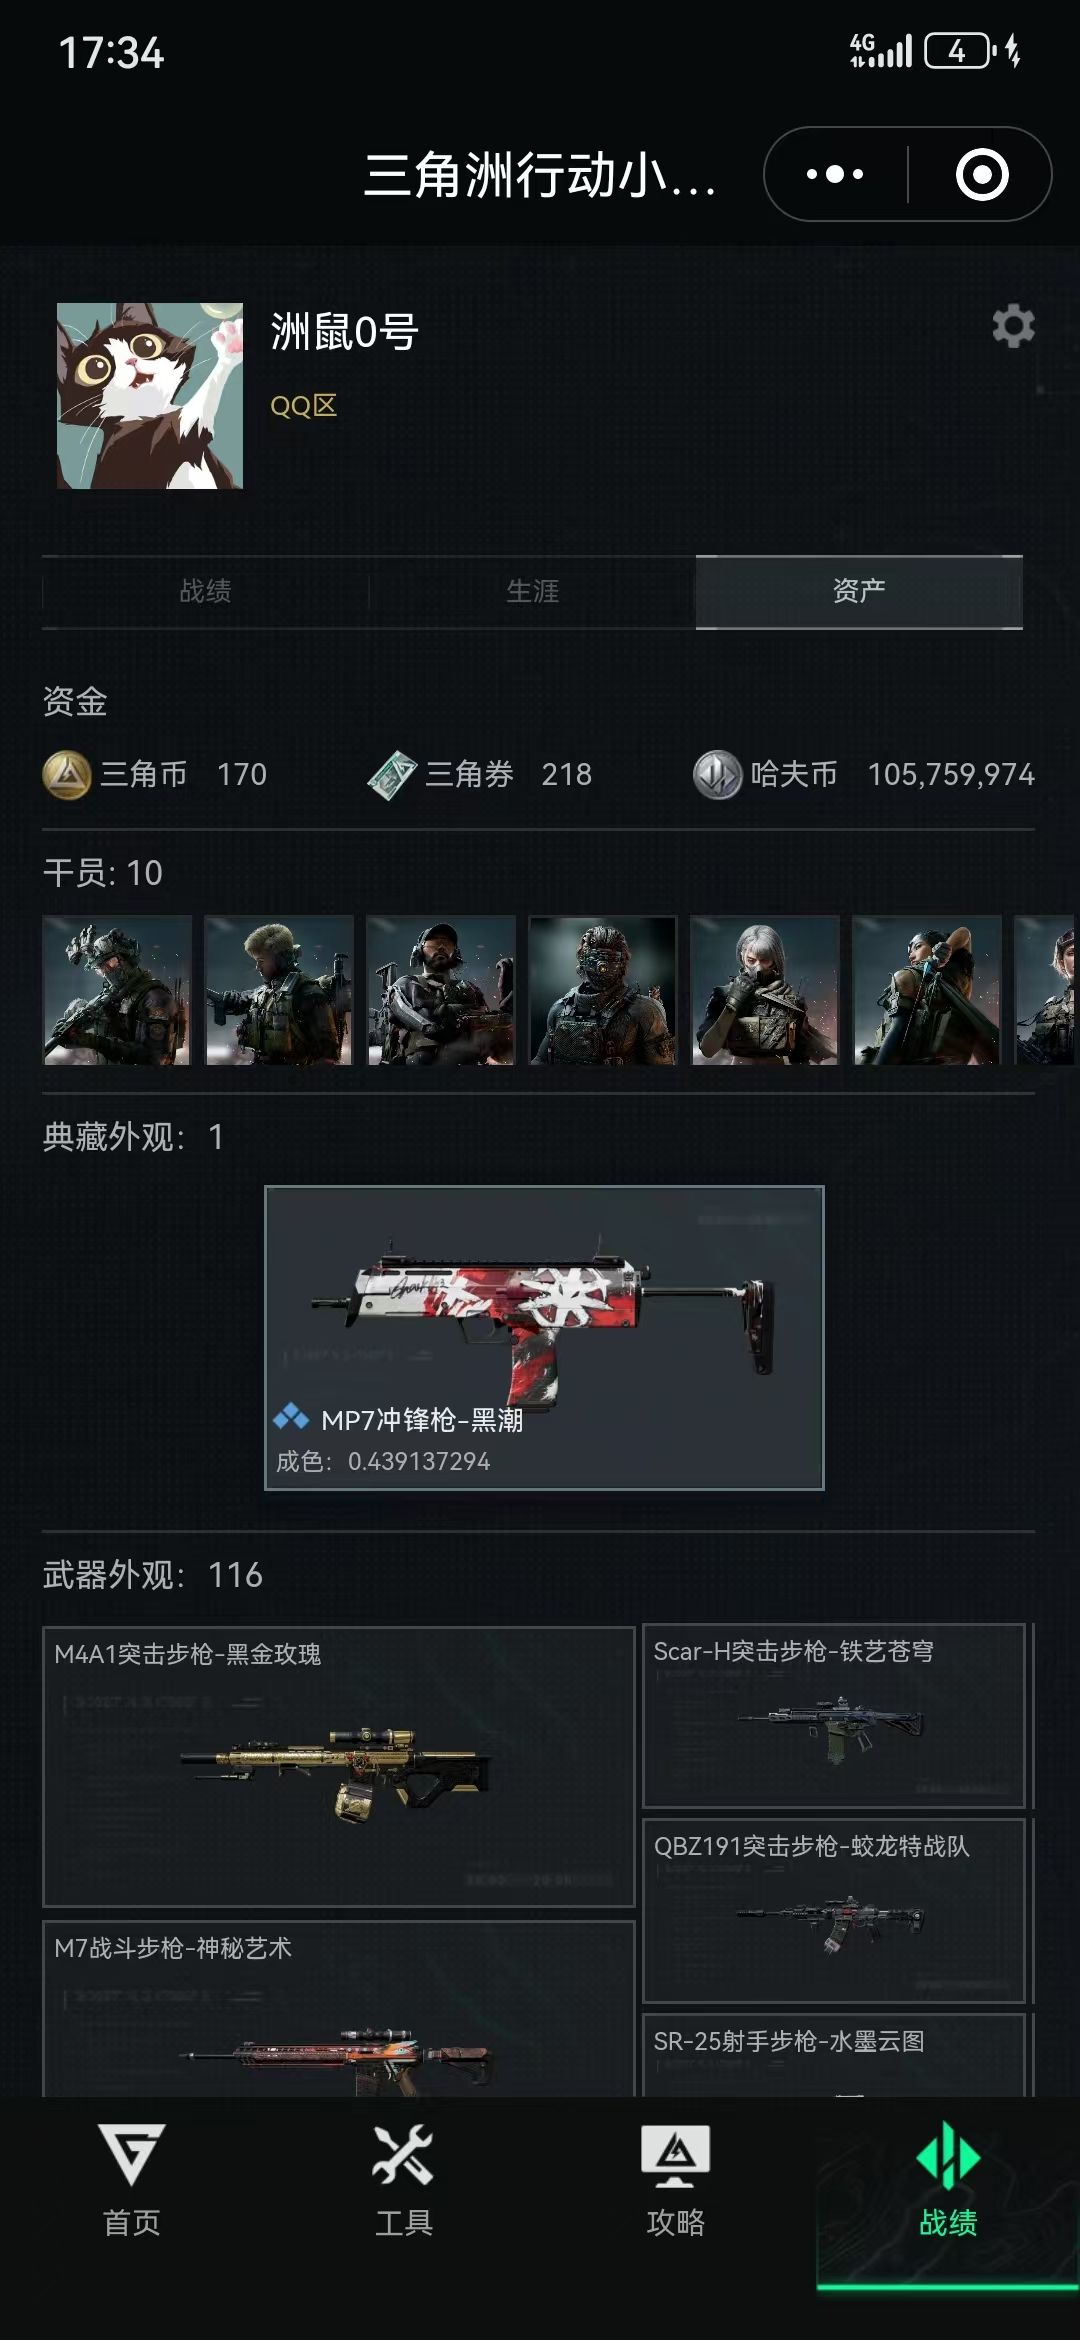The height and width of the screenshot is (2340, 1080).
Task: Tap the mini-program close circle icon
Action: pyautogui.click(x=982, y=174)
